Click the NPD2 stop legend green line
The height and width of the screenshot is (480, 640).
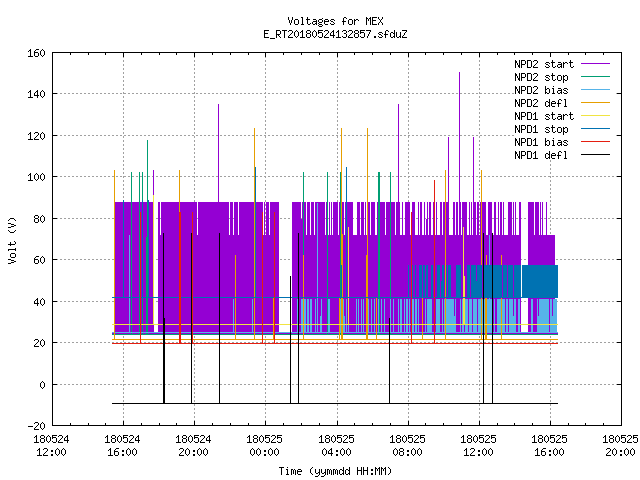595,77
